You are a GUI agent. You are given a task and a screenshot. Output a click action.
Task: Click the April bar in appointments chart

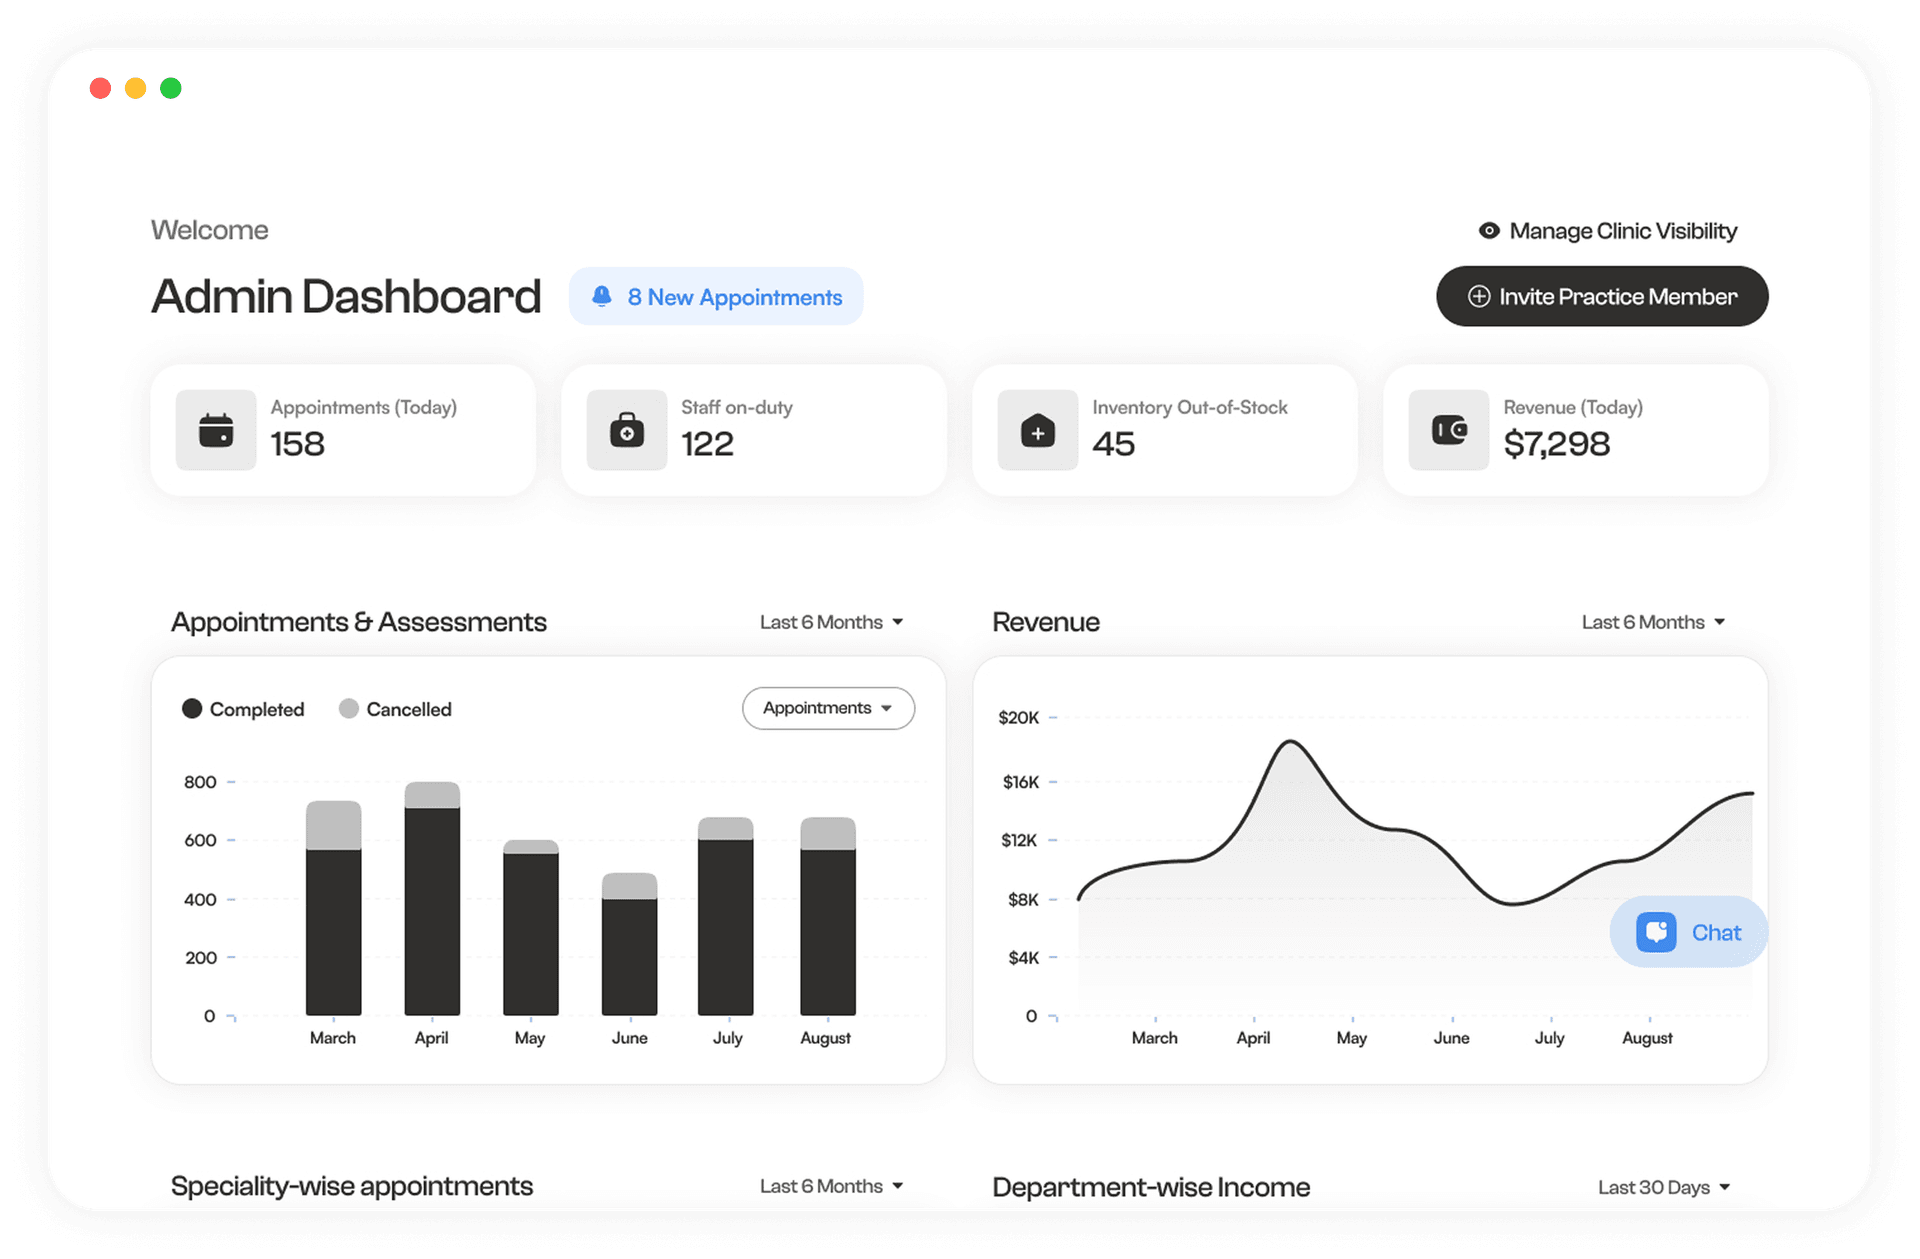point(432,900)
